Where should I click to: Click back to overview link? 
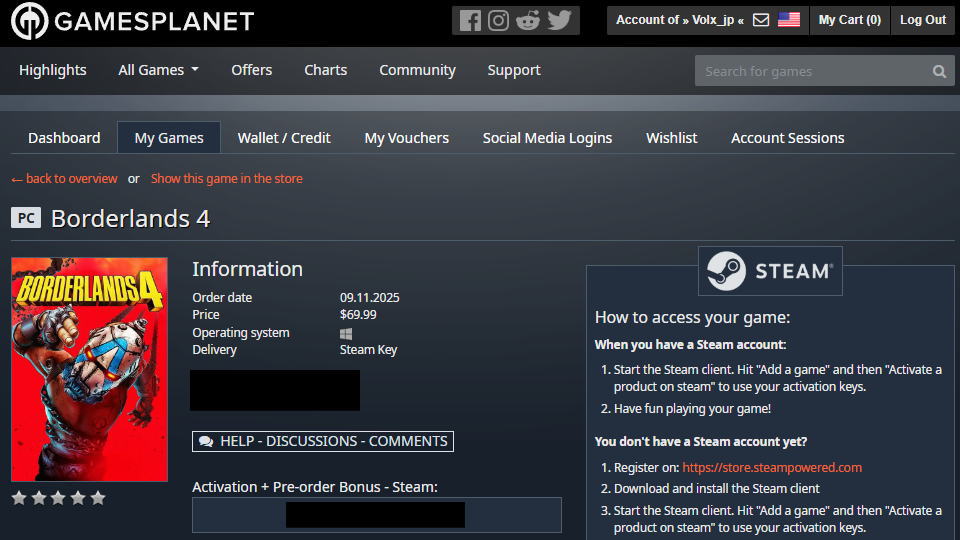click(x=64, y=179)
